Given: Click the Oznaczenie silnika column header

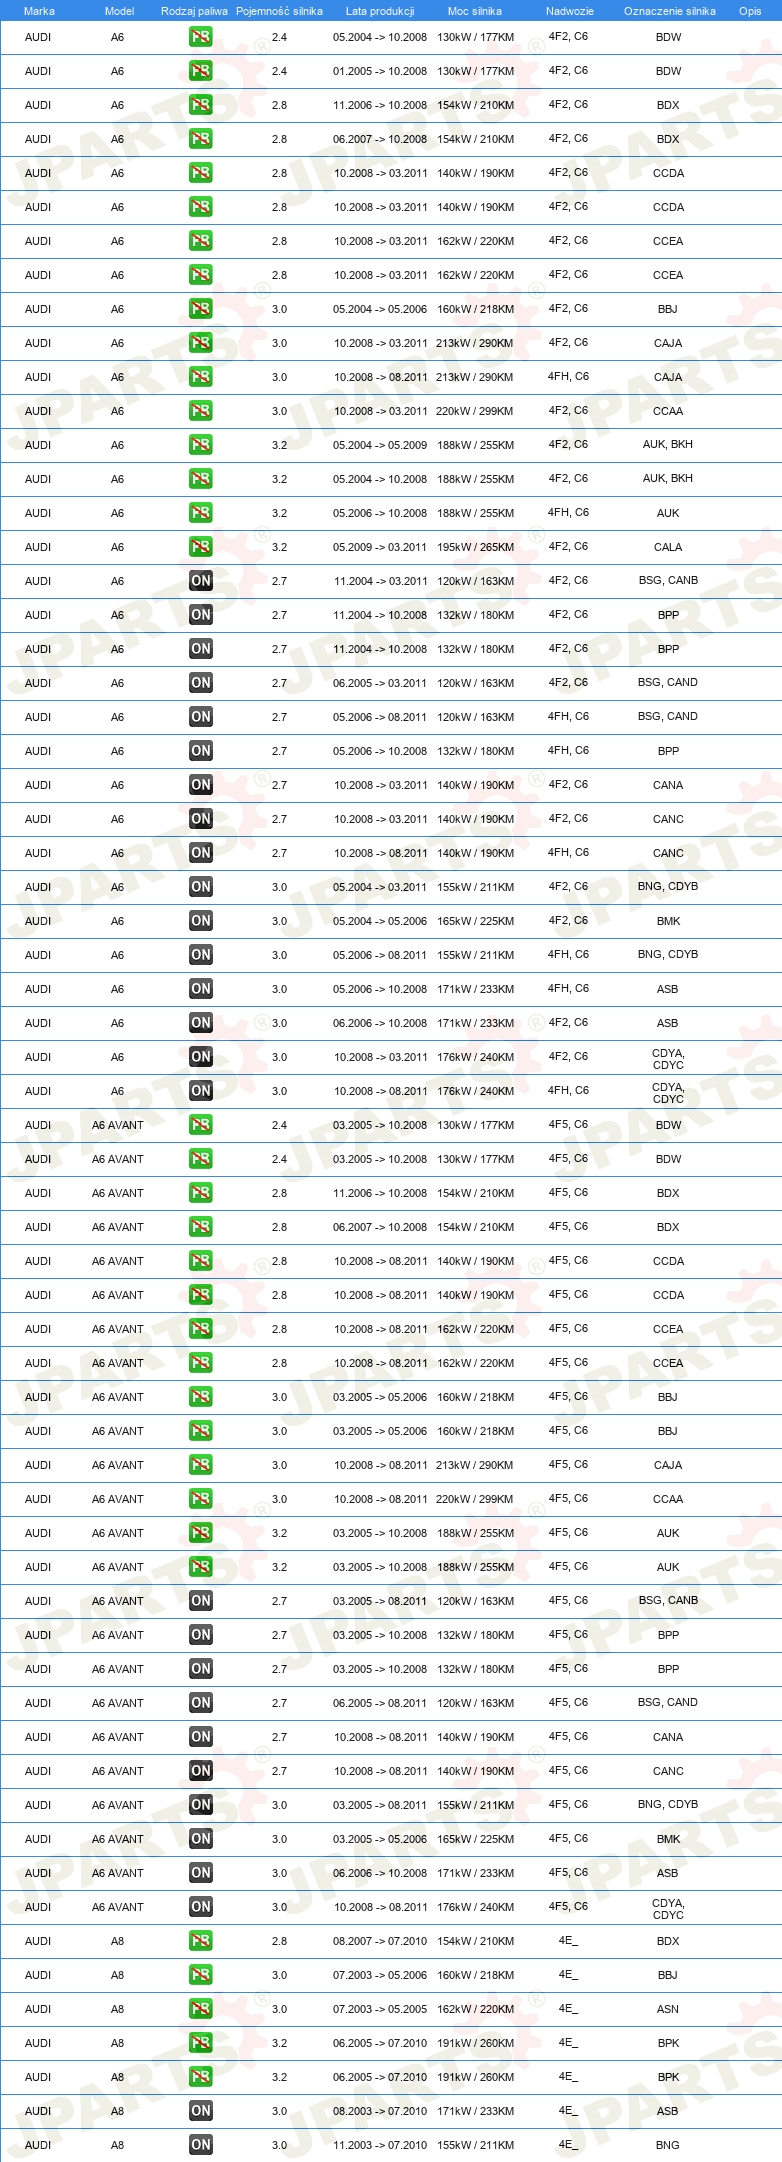Looking at the screenshot, I should tap(670, 11).
